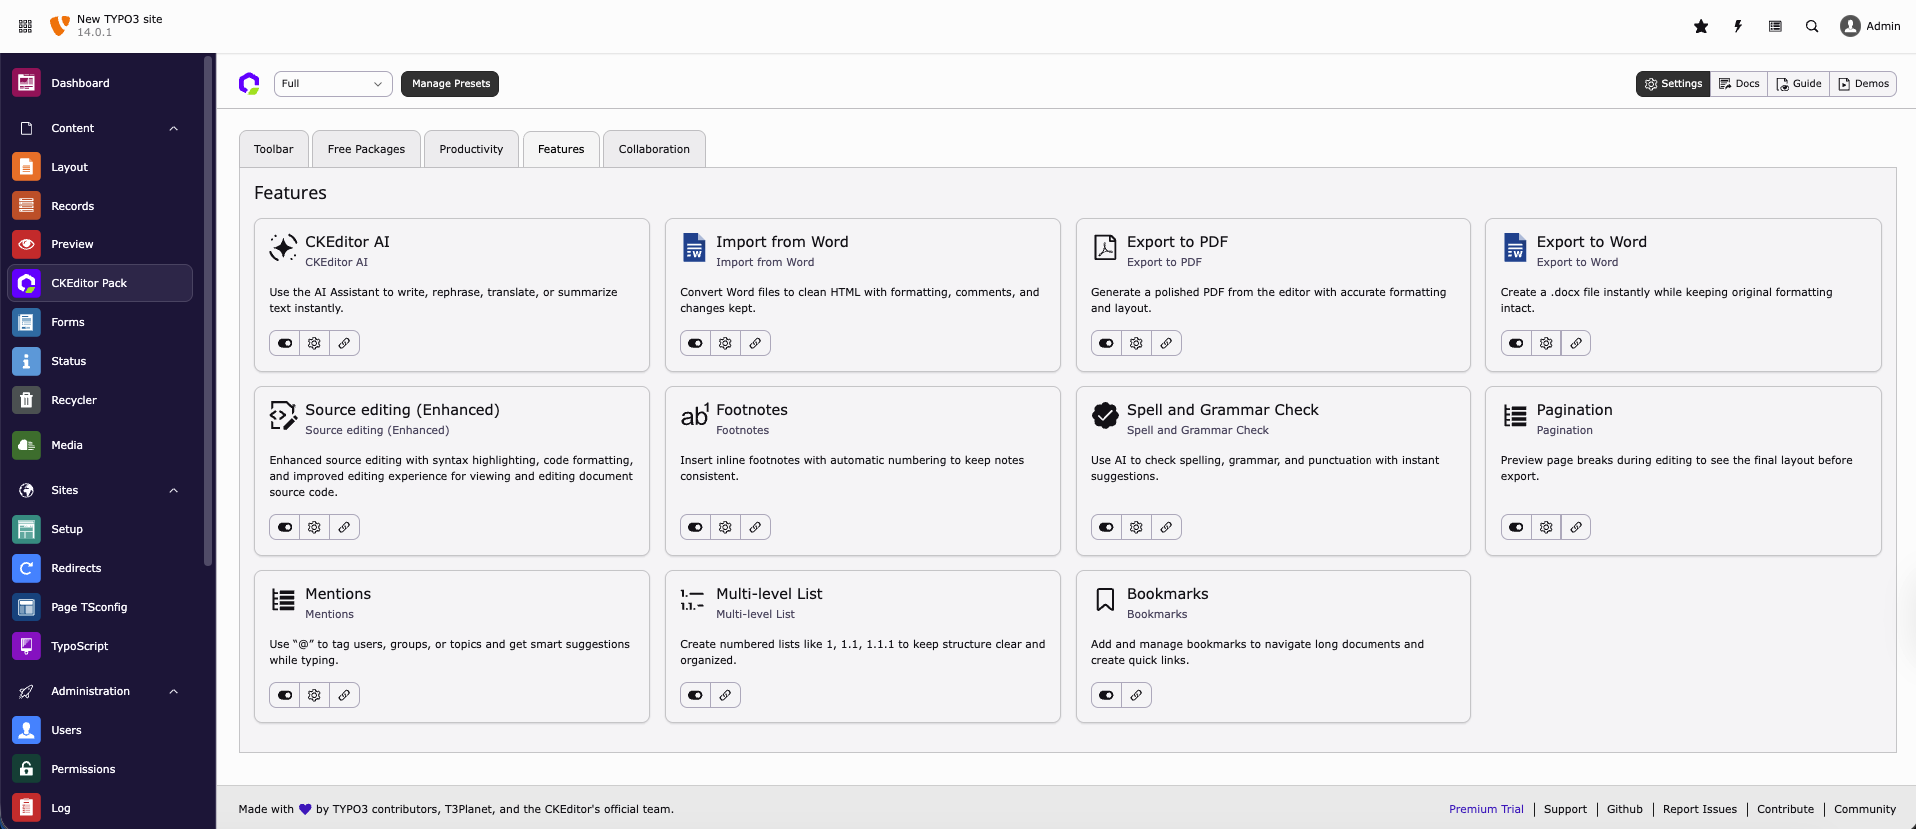Image resolution: width=1916 pixels, height=829 pixels.
Task: Switch to the Productivity tab
Action: [471, 150]
